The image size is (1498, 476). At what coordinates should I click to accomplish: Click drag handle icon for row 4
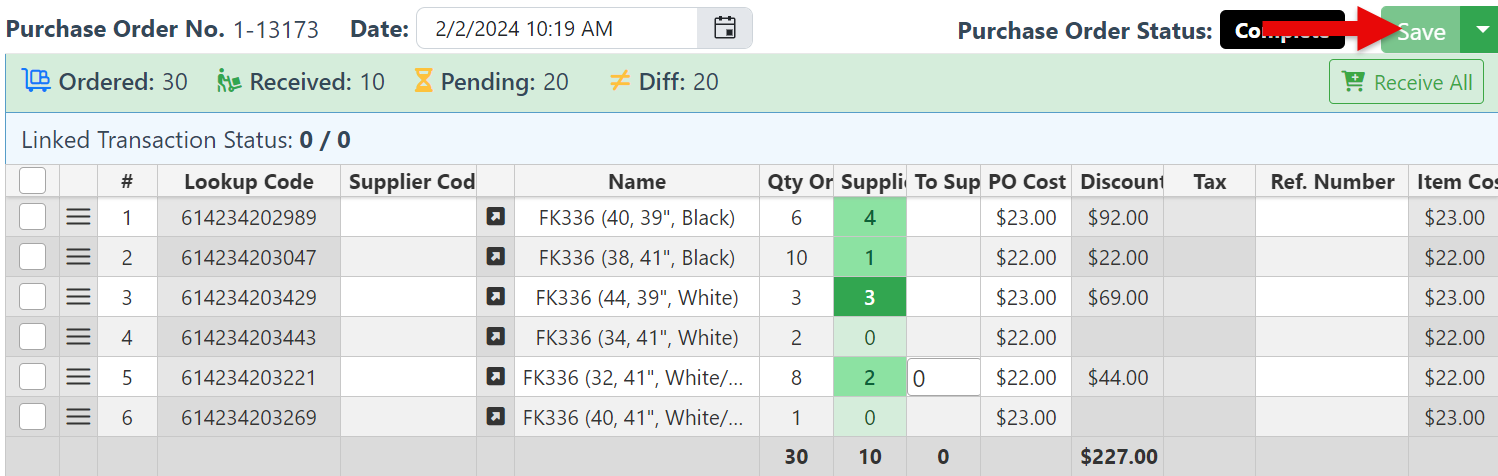[x=78, y=337]
